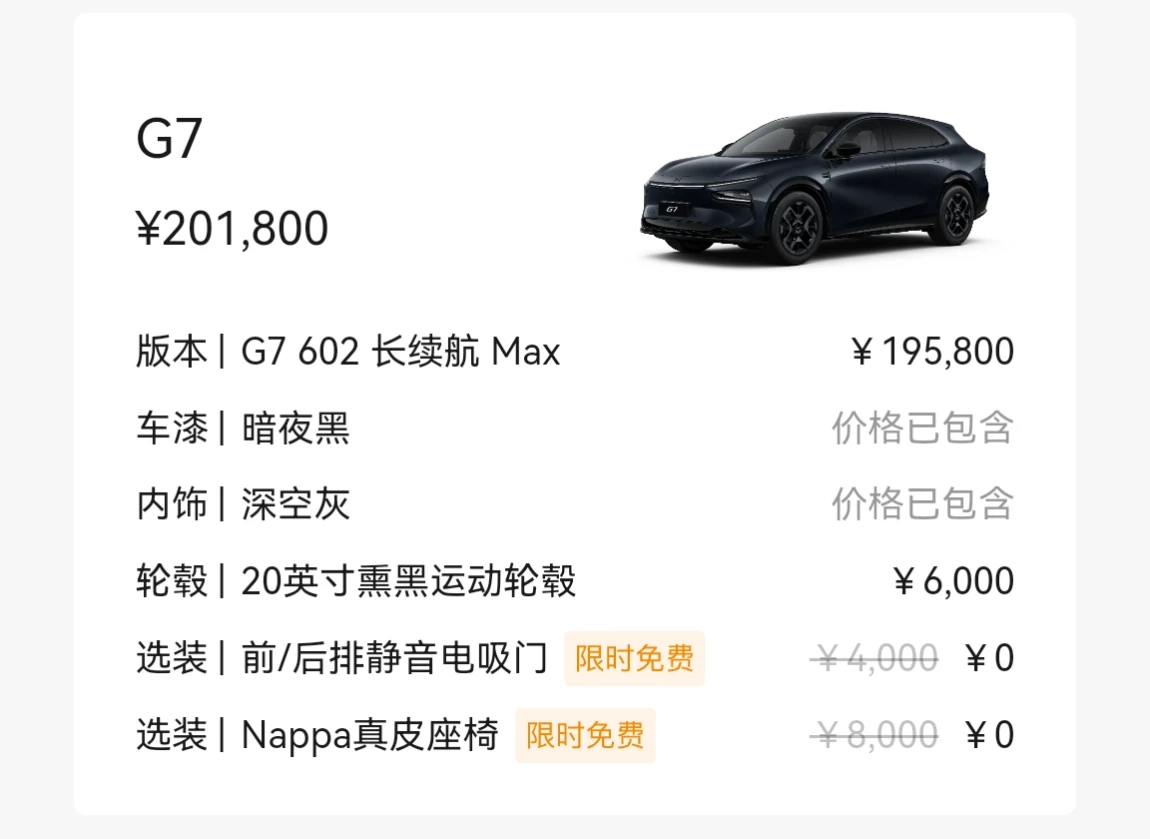Click 价格已包含 next to 暗夜黑 paint
Image resolution: width=1150 pixels, height=839 pixels.
coord(923,428)
